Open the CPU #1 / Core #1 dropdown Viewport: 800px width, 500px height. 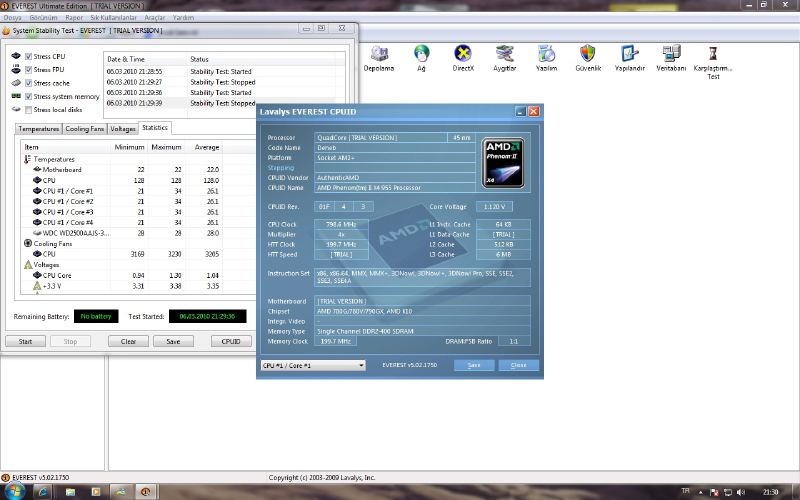313,365
